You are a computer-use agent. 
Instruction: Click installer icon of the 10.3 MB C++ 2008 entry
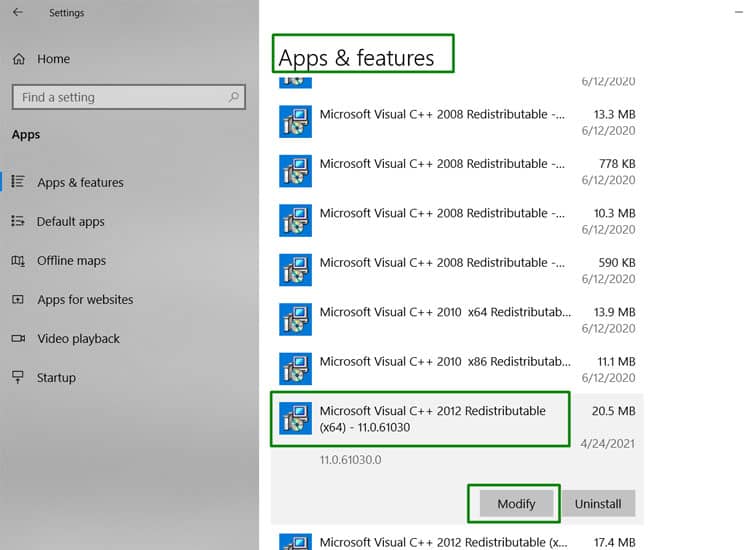coord(296,220)
